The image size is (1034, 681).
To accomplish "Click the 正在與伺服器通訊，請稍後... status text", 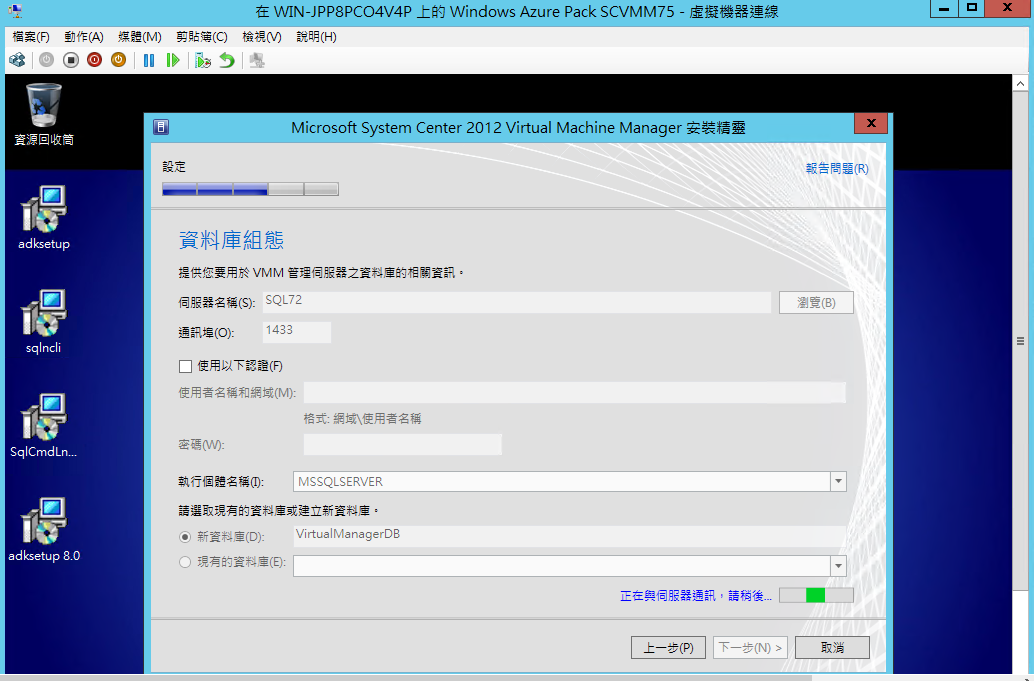I will coord(696,596).
